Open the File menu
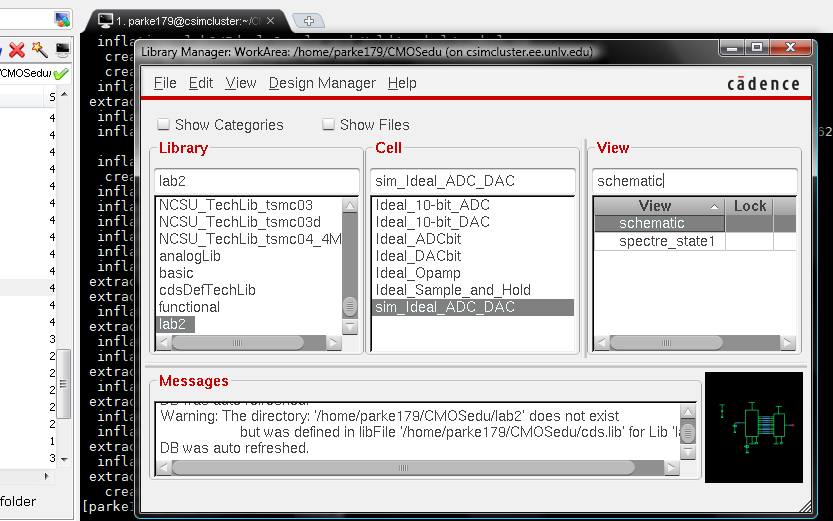 (x=165, y=83)
